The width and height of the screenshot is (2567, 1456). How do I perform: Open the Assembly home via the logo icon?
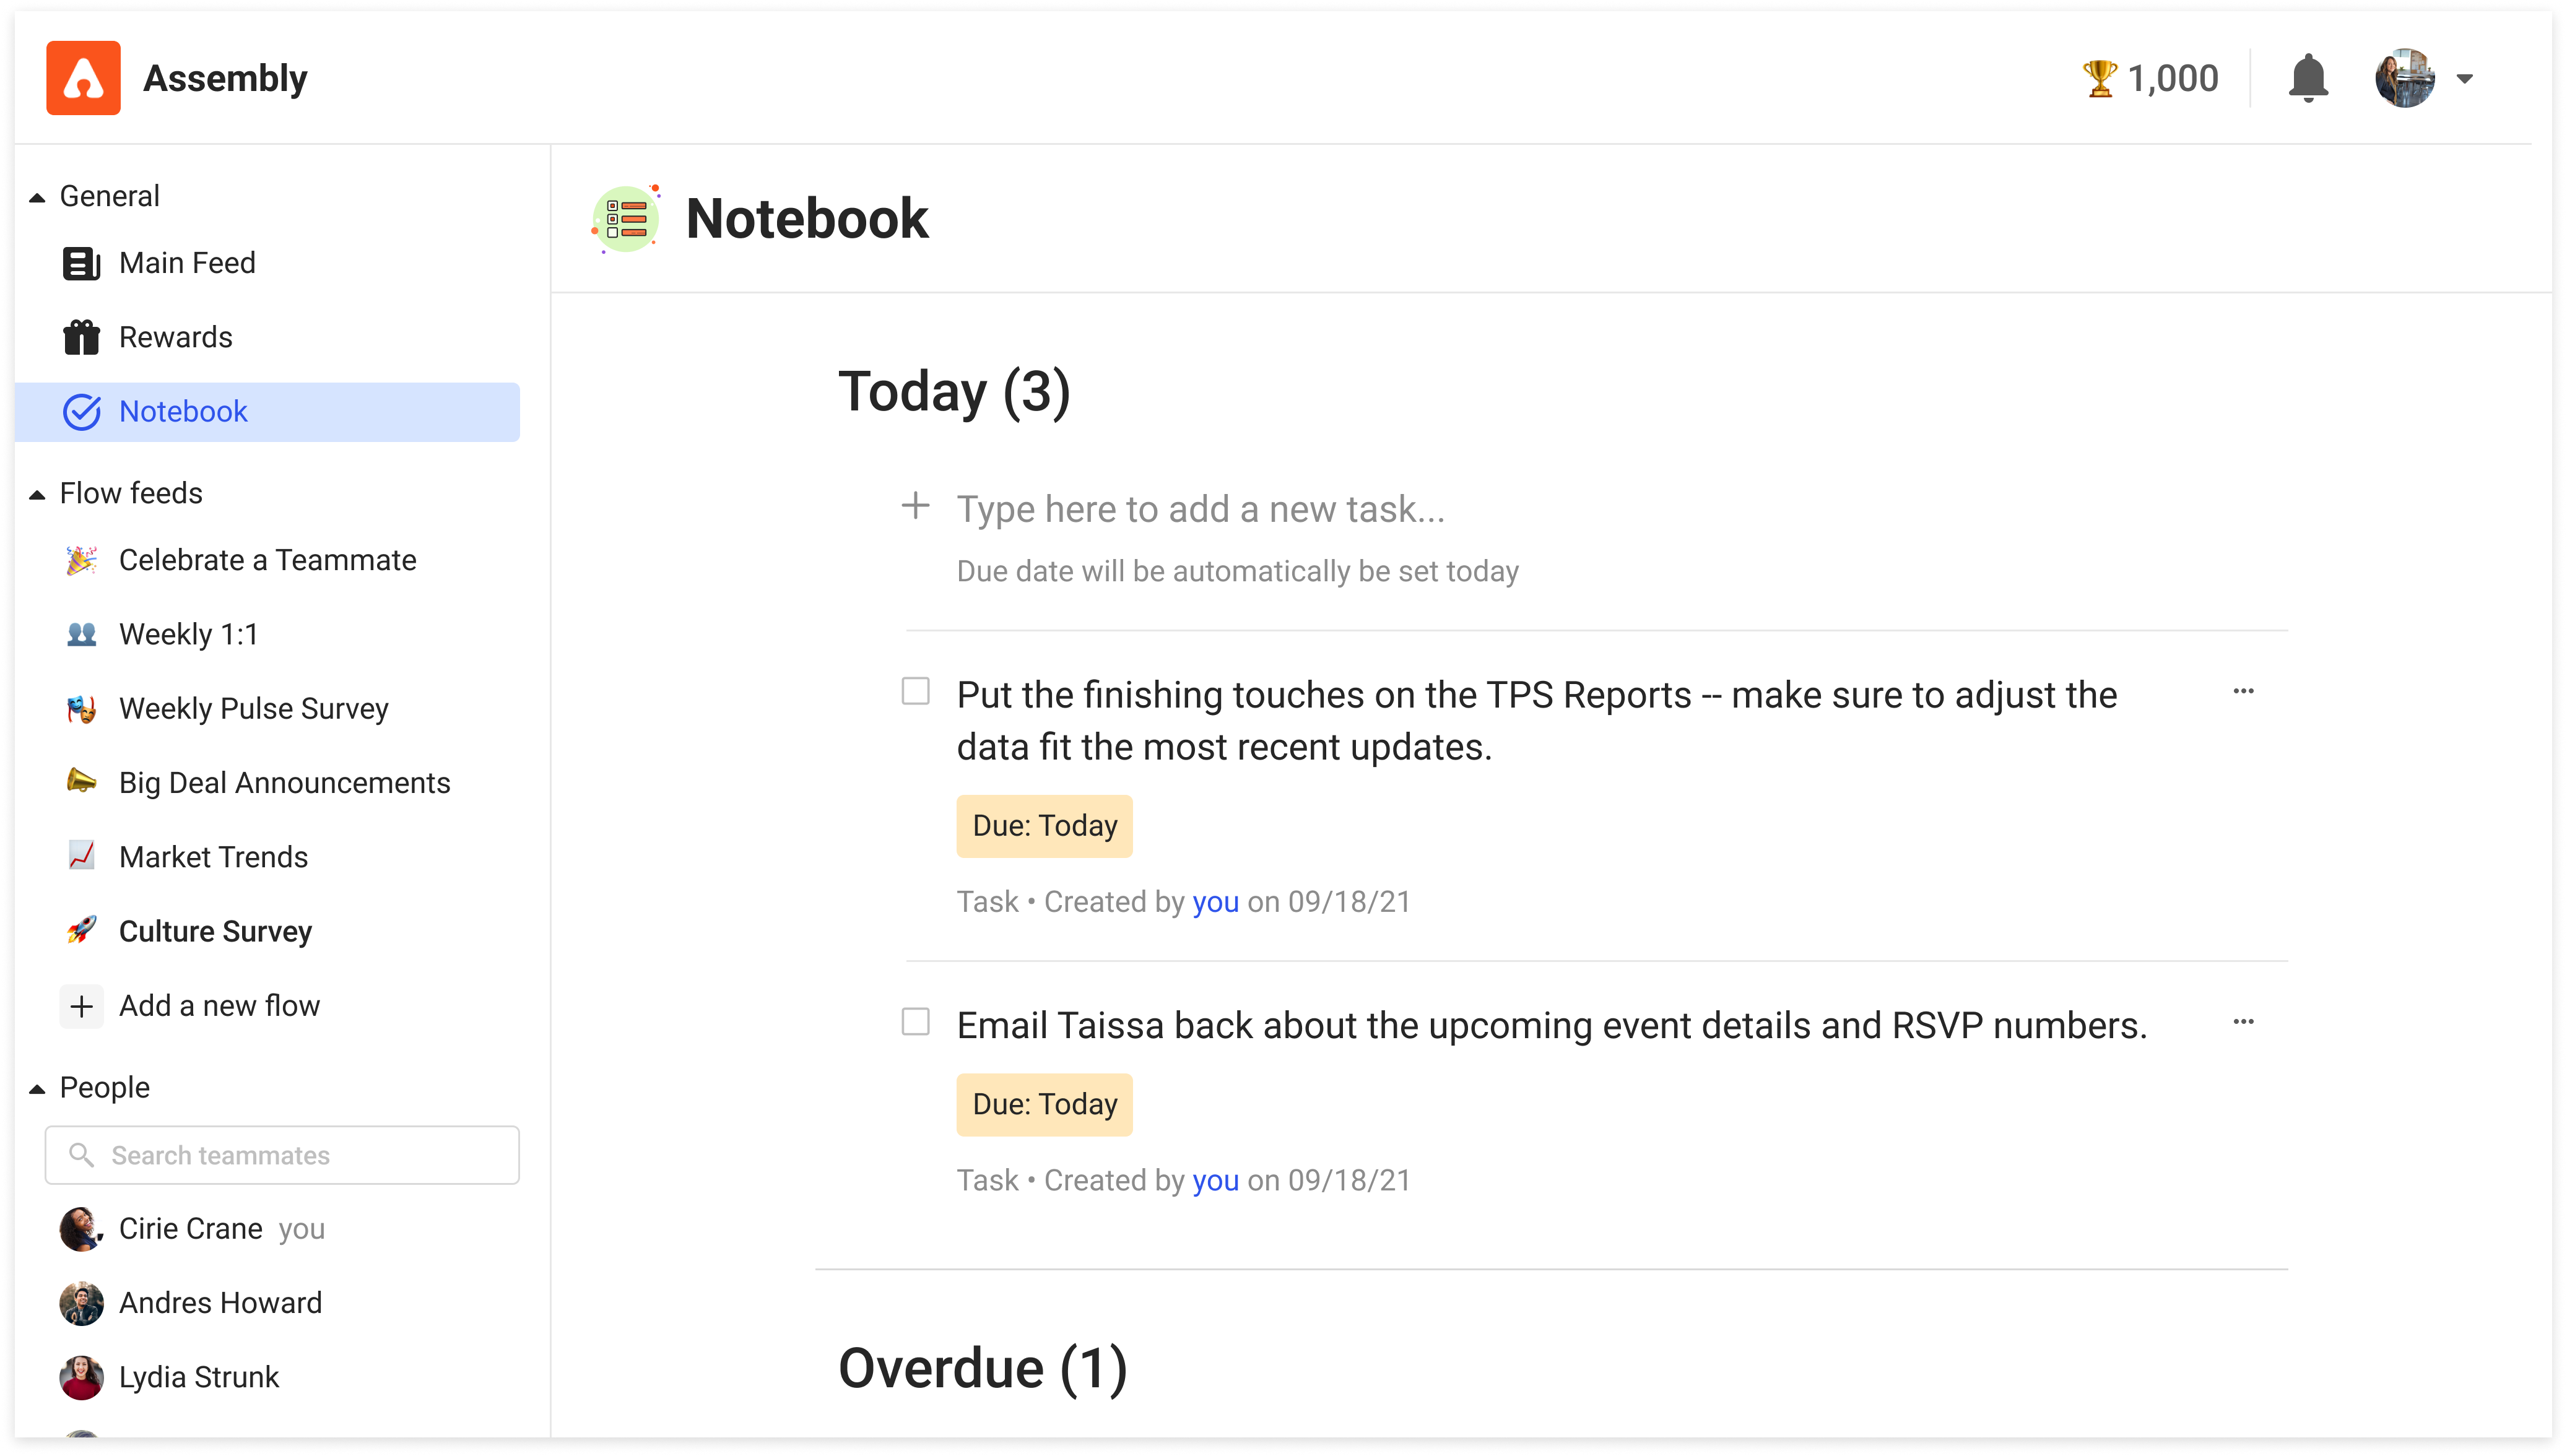(x=84, y=78)
